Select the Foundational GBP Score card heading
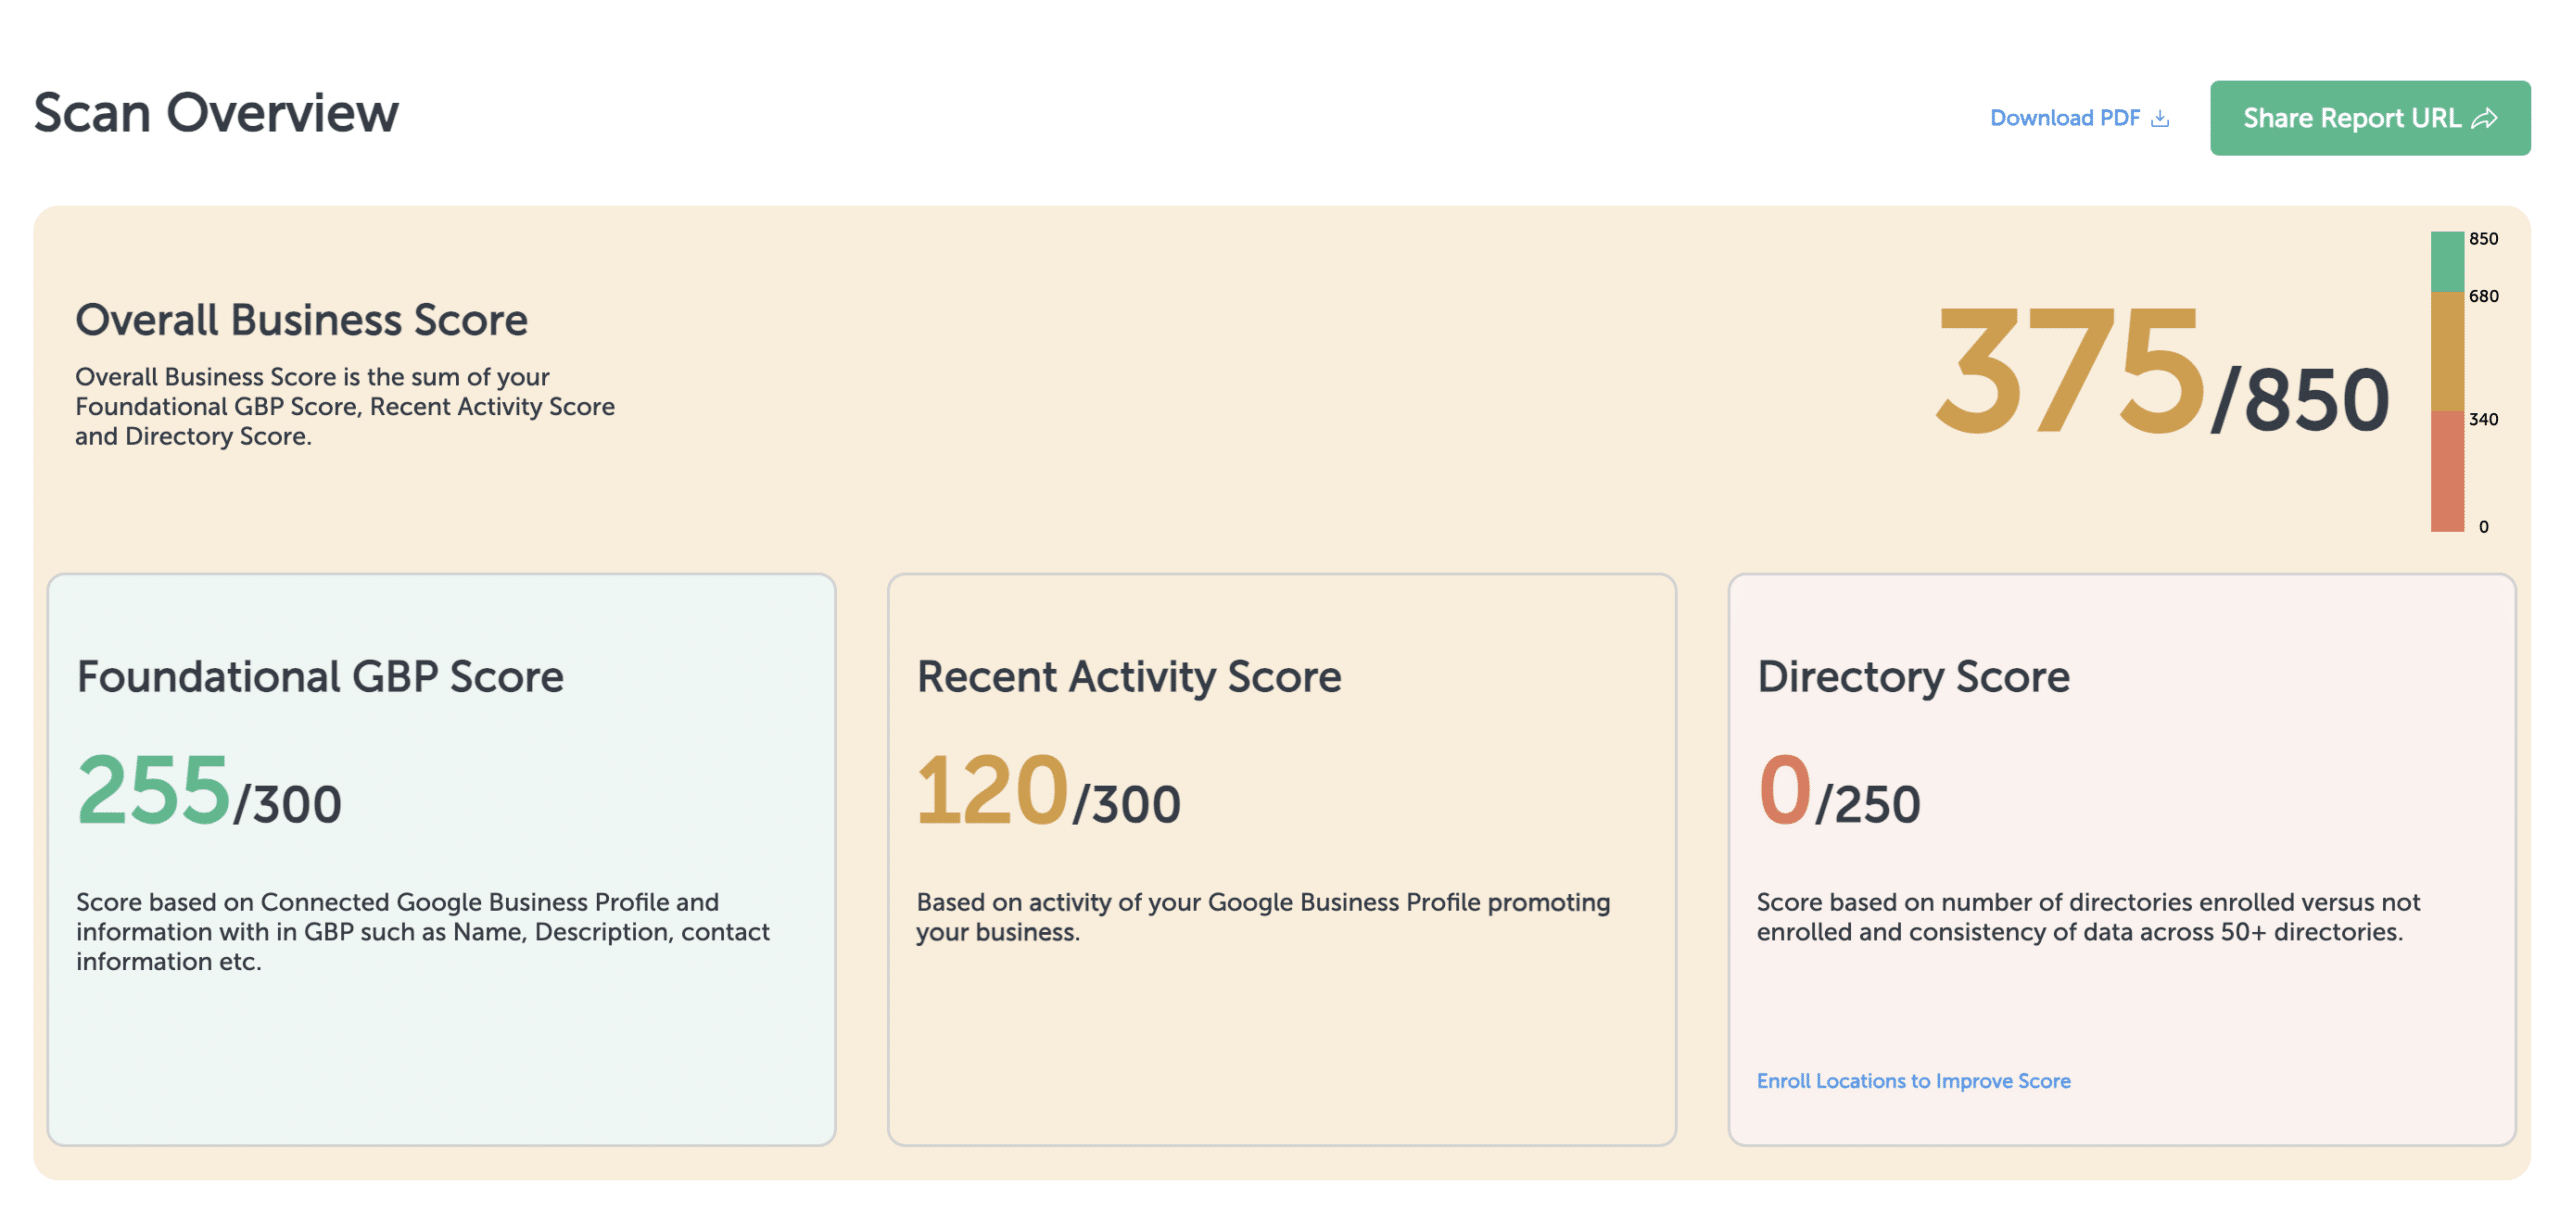 pyautogui.click(x=320, y=677)
